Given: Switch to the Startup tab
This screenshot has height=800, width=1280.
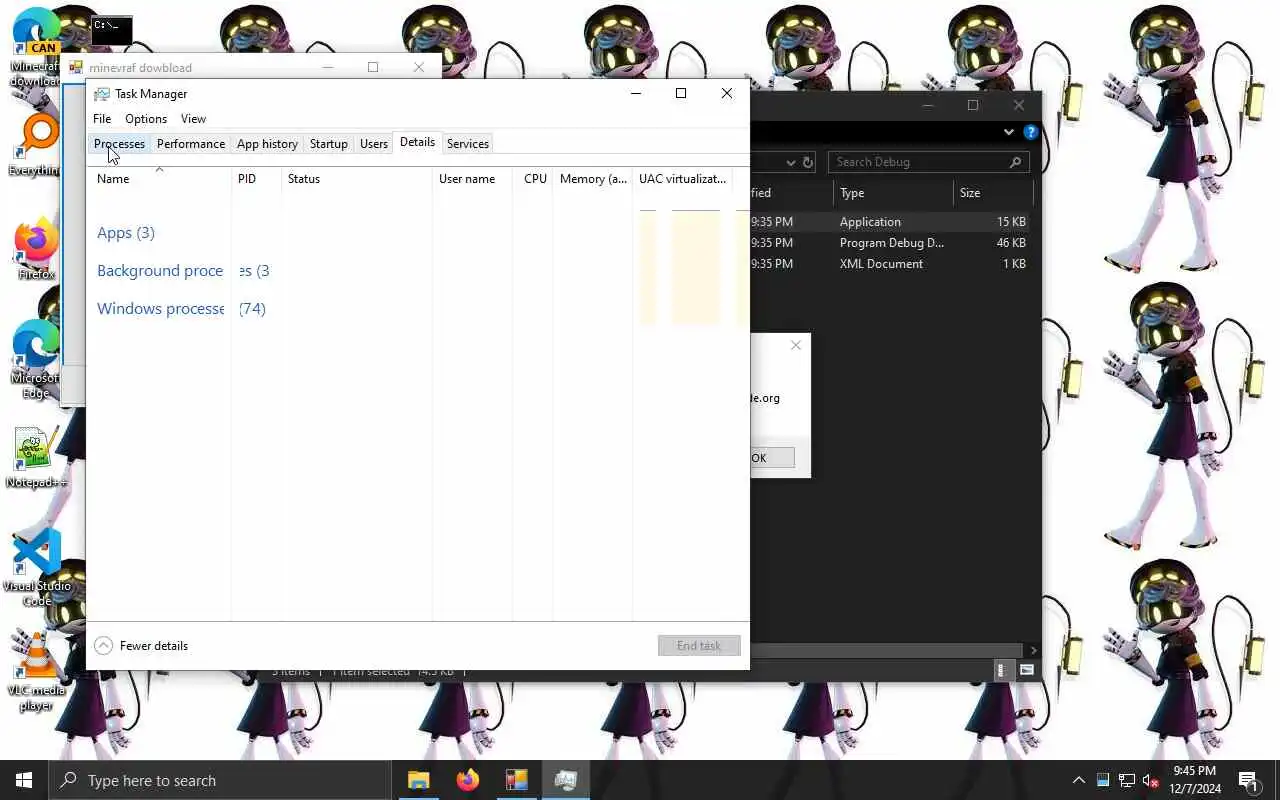Looking at the screenshot, I should [x=329, y=144].
